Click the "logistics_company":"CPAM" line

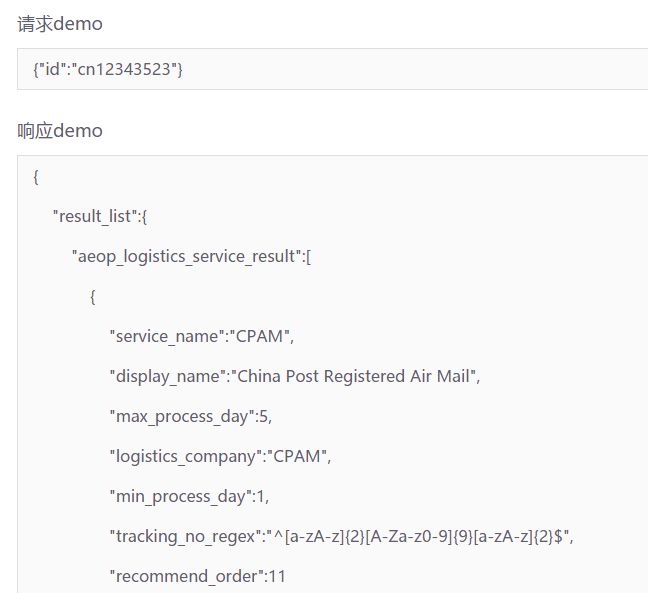(220, 457)
